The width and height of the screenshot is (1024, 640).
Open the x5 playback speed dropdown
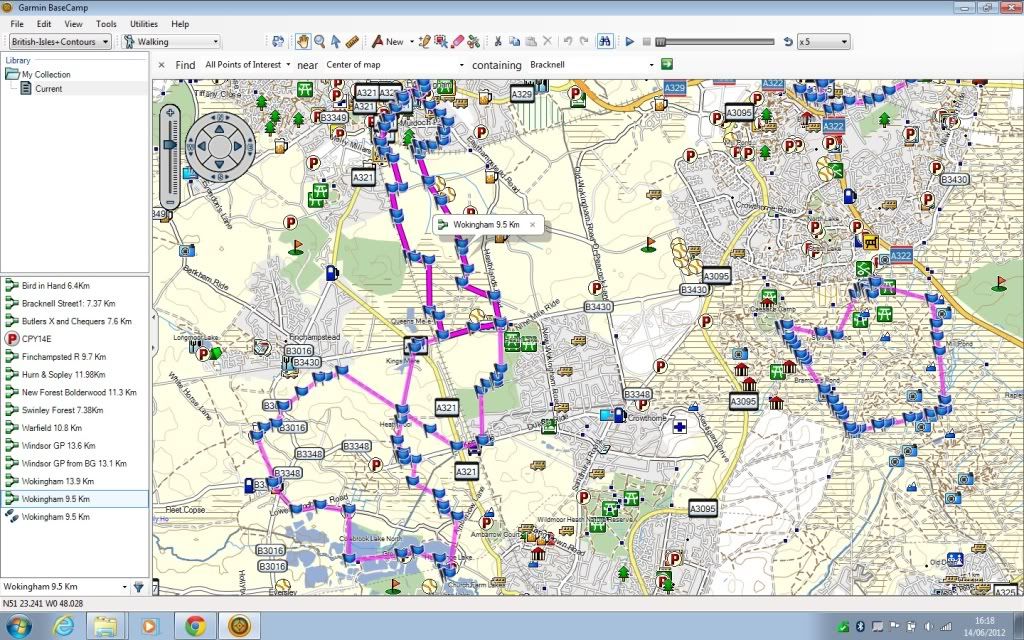click(x=823, y=42)
